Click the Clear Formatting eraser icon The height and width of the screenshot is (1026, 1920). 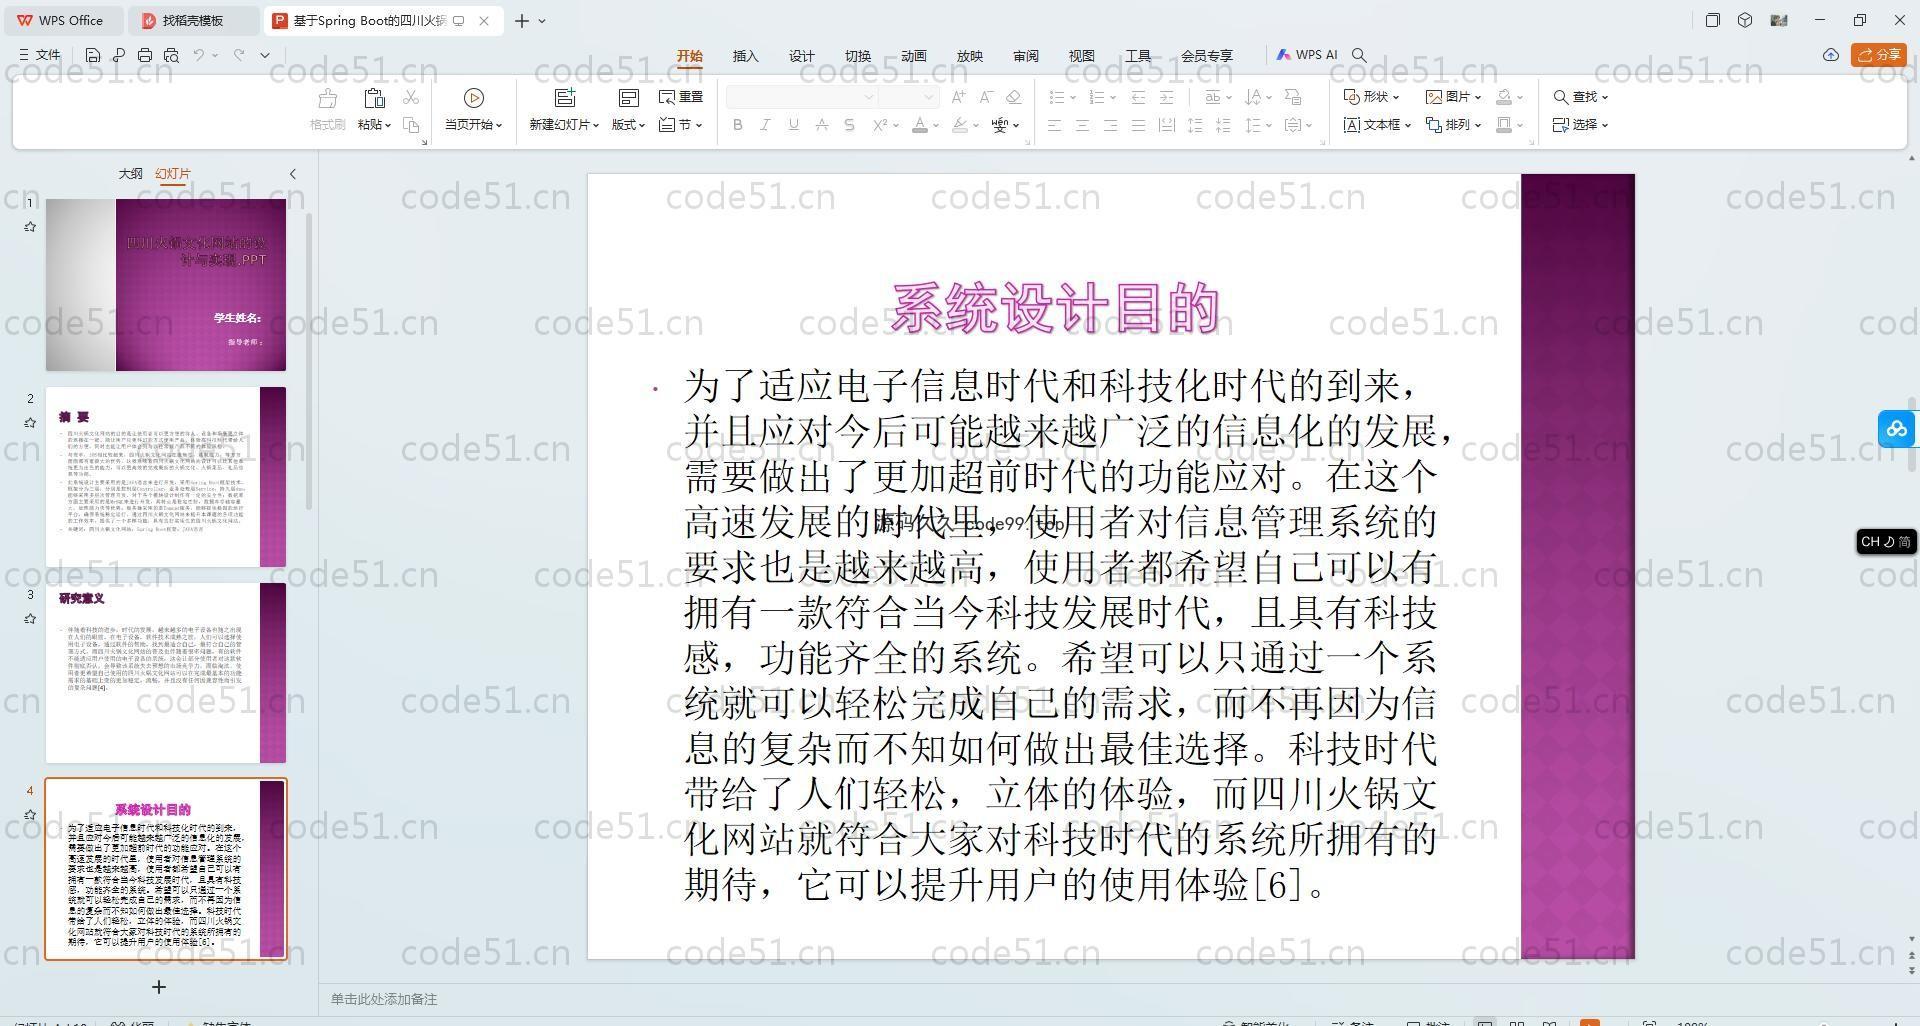tap(1014, 97)
